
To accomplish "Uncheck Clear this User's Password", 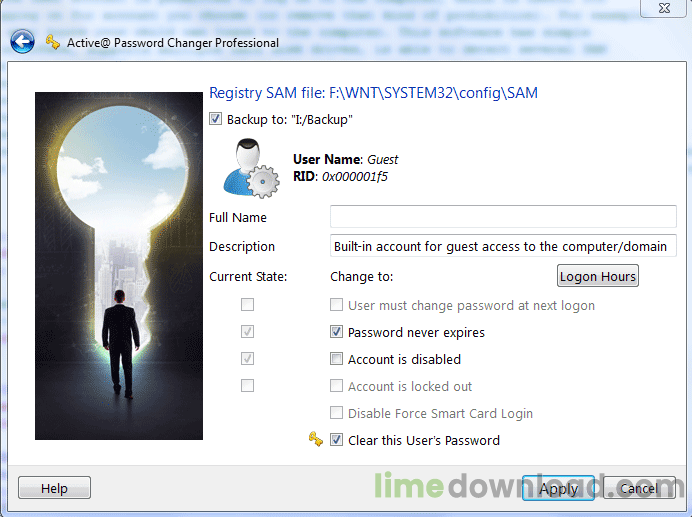I will pyautogui.click(x=336, y=440).
